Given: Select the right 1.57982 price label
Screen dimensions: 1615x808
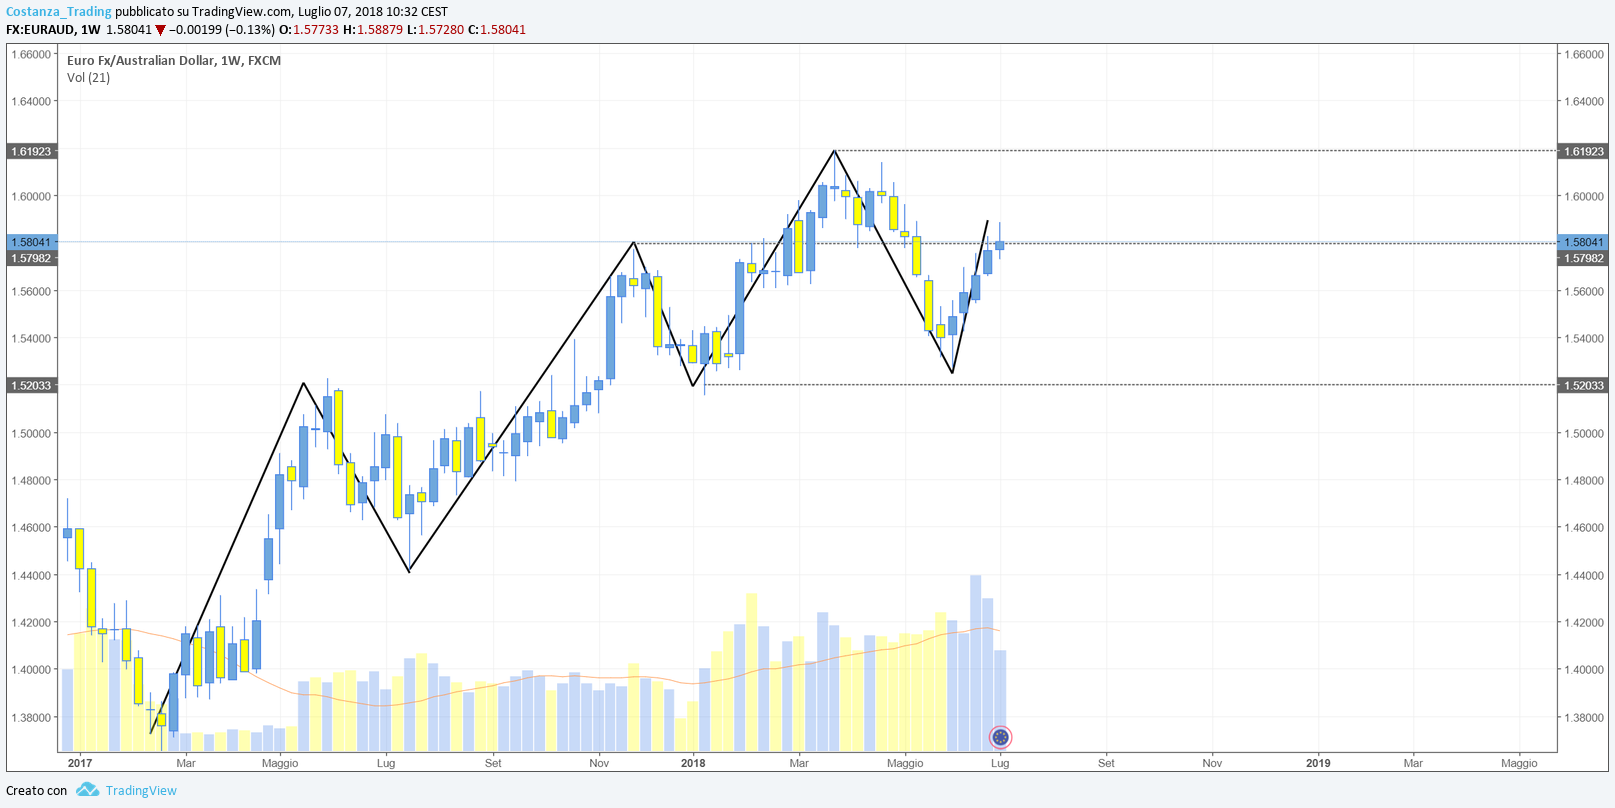Looking at the screenshot, I should [1583, 258].
